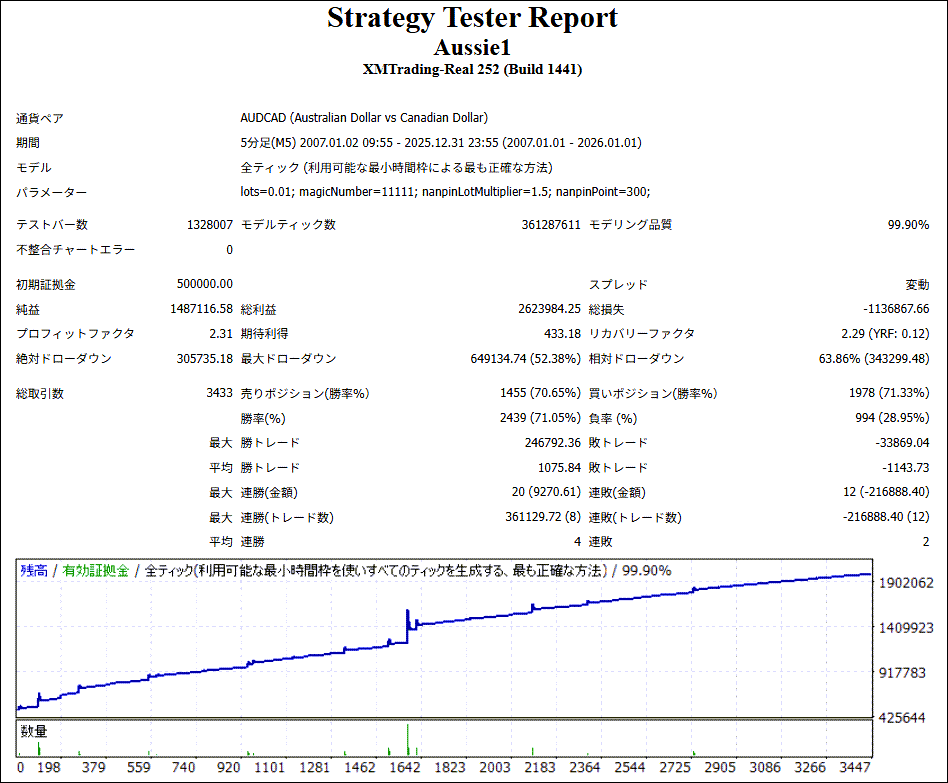This screenshot has height=783, width=948.
Task: Select the AUDCAD currency pair description
Action: click(364, 118)
